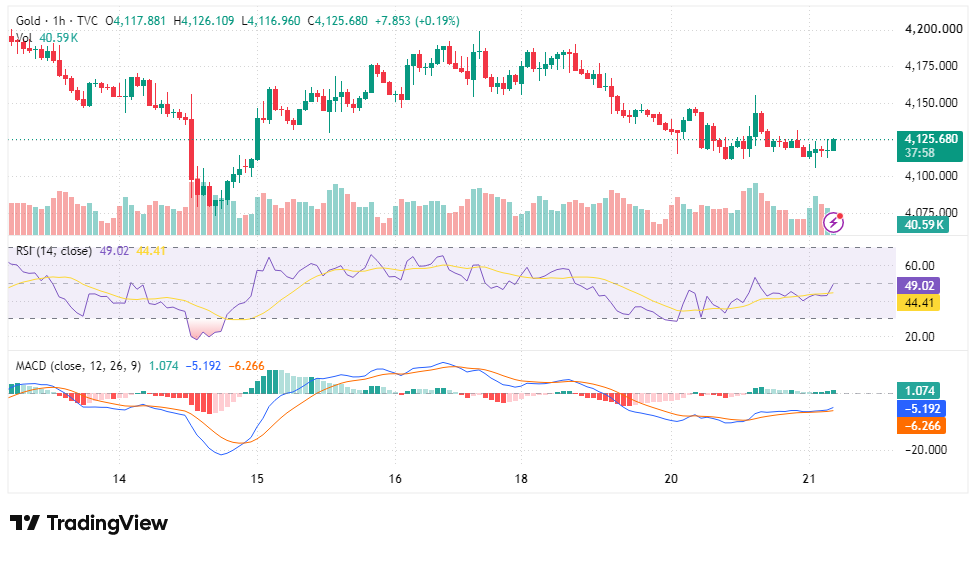This screenshot has height=574, width=980.
Task: Click the RSI legend value 49.02
Action: (x=114, y=251)
